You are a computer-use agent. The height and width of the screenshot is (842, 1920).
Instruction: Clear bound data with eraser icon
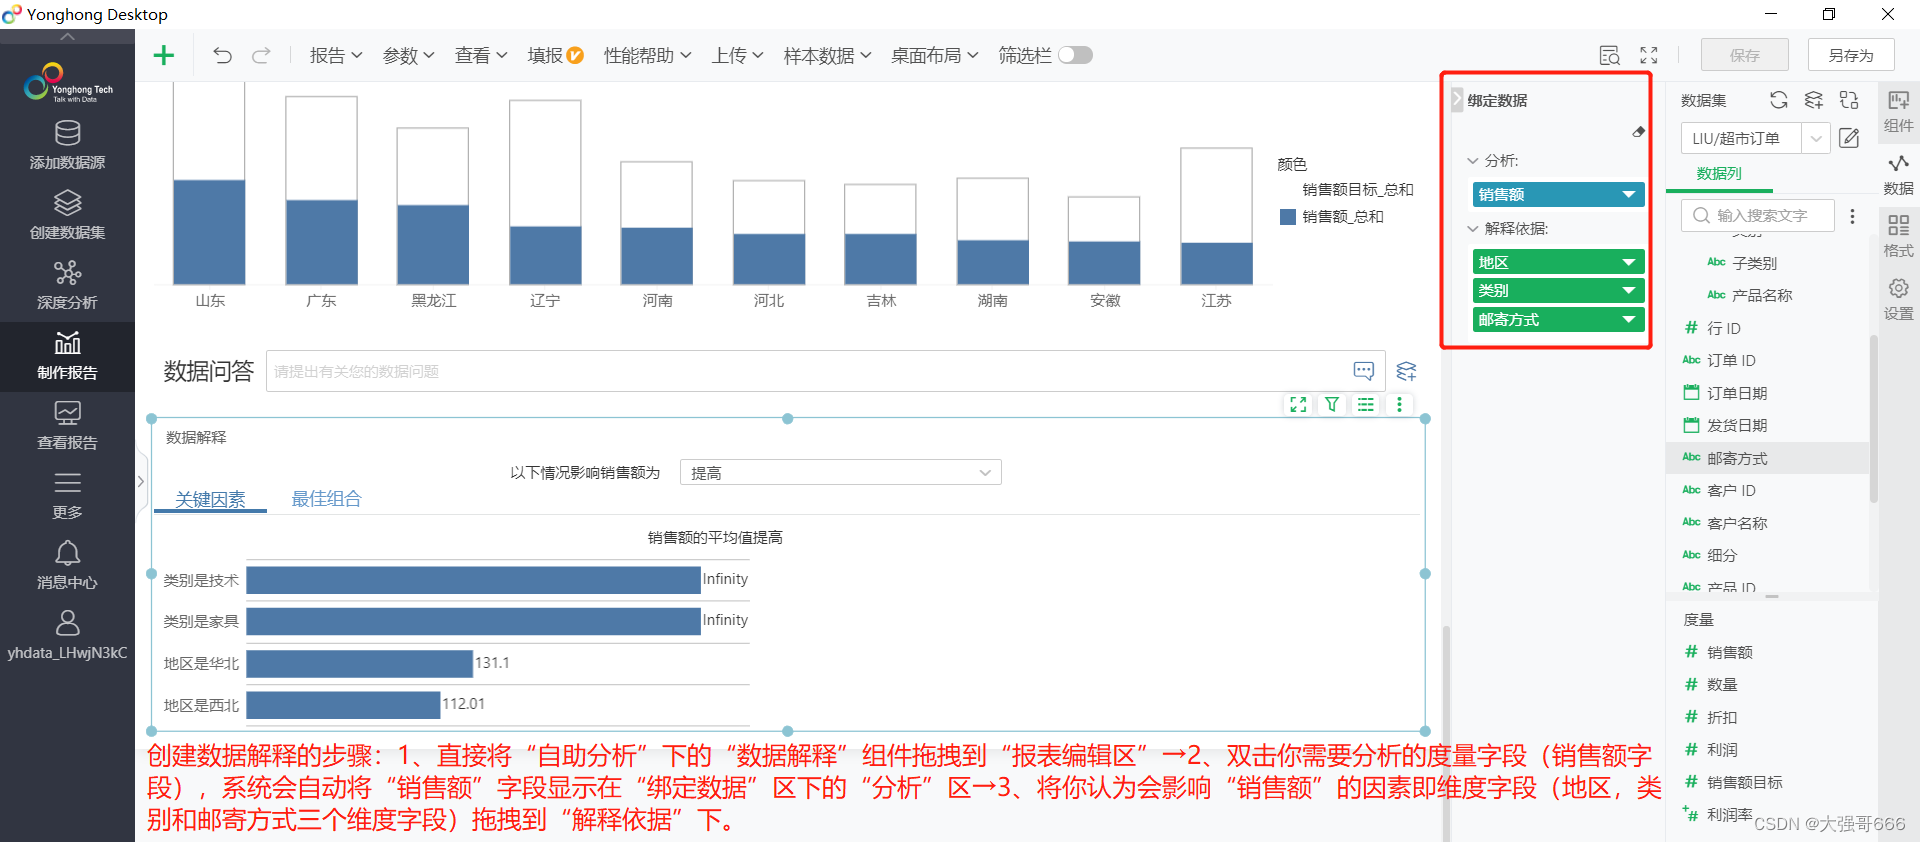pyautogui.click(x=1638, y=131)
